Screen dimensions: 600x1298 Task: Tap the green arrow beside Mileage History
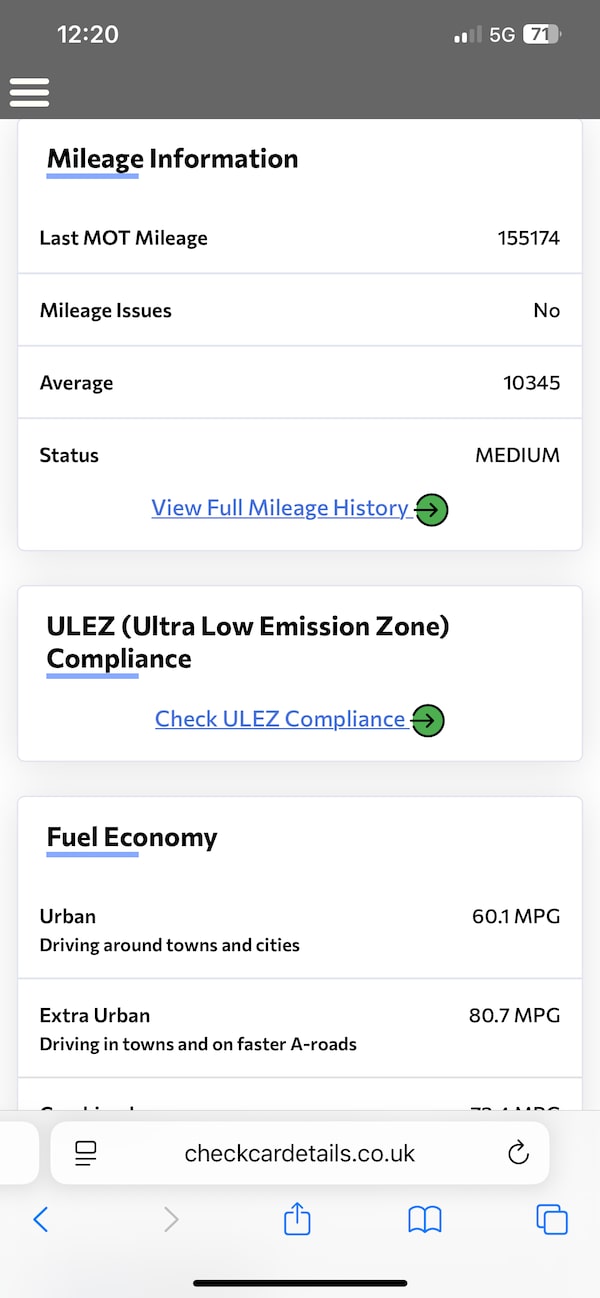click(431, 510)
